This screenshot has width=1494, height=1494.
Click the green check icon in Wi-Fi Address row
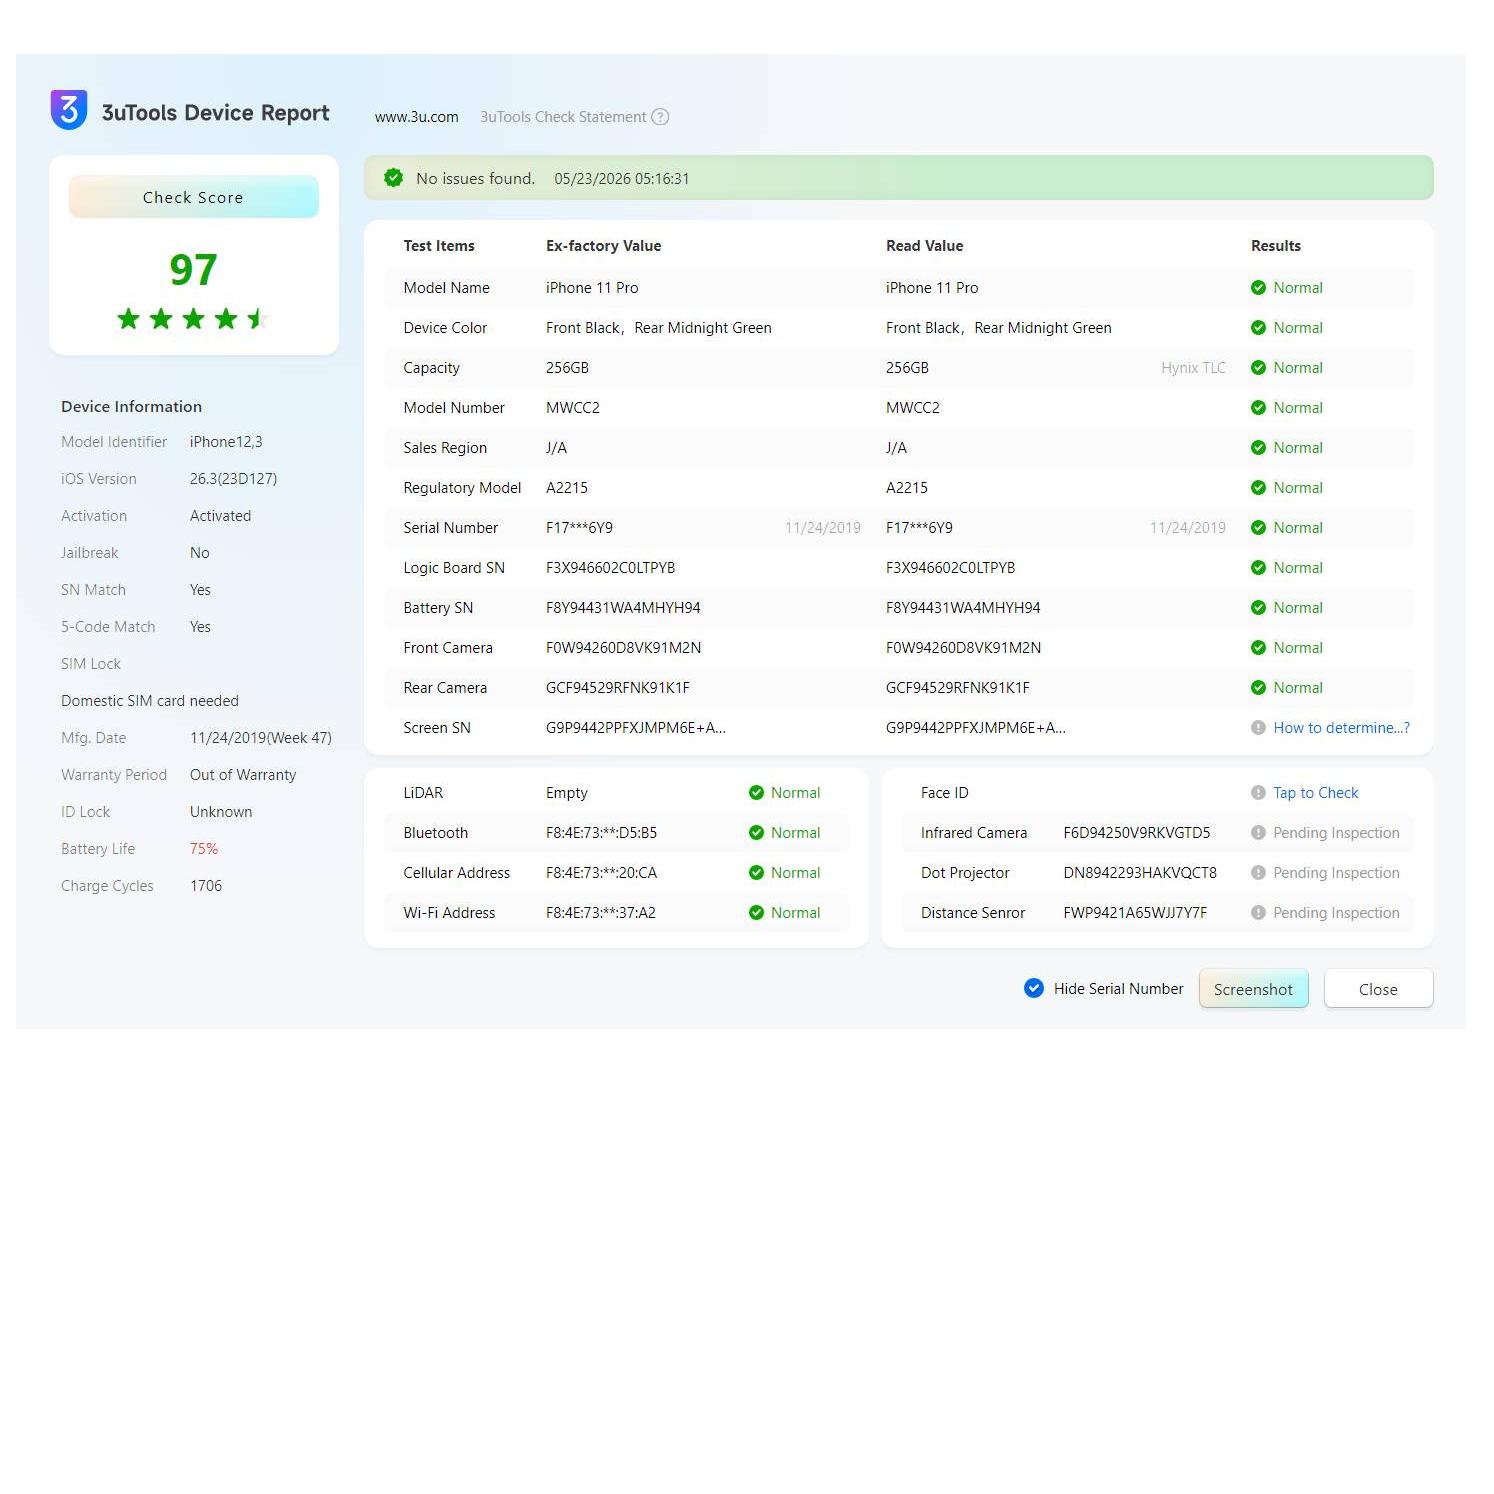(x=756, y=913)
